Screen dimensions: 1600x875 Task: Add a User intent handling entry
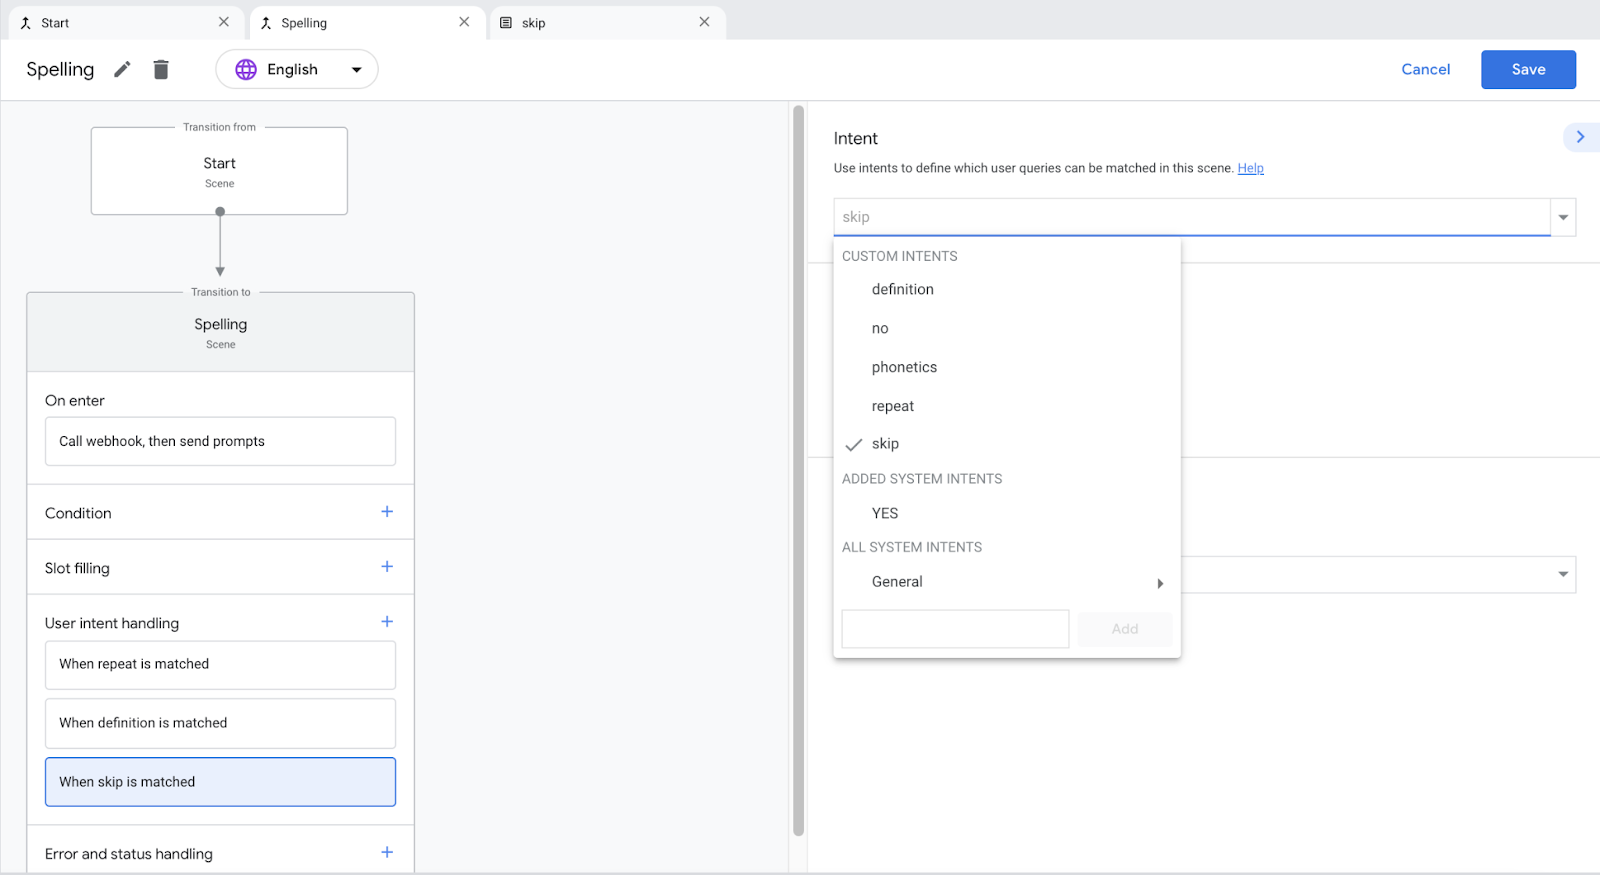pyautogui.click(x=387, y=622)
